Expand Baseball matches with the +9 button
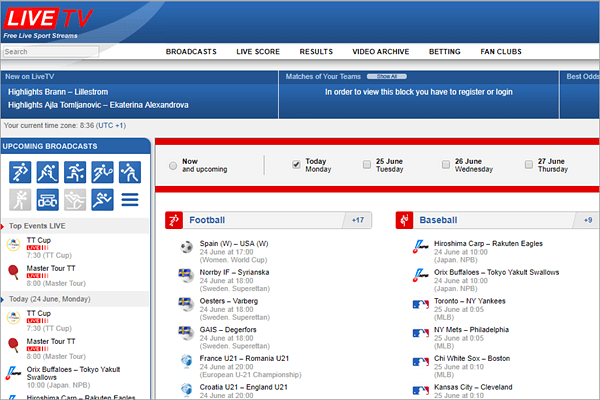600x400 pixels. point(588,220)
